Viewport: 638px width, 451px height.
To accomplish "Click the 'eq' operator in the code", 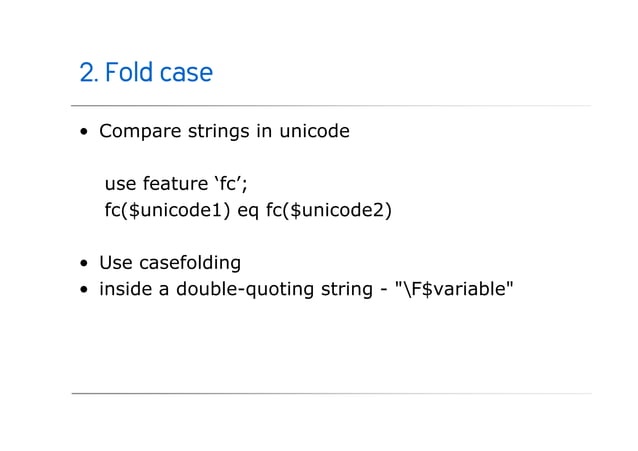I will coord(248,211).
